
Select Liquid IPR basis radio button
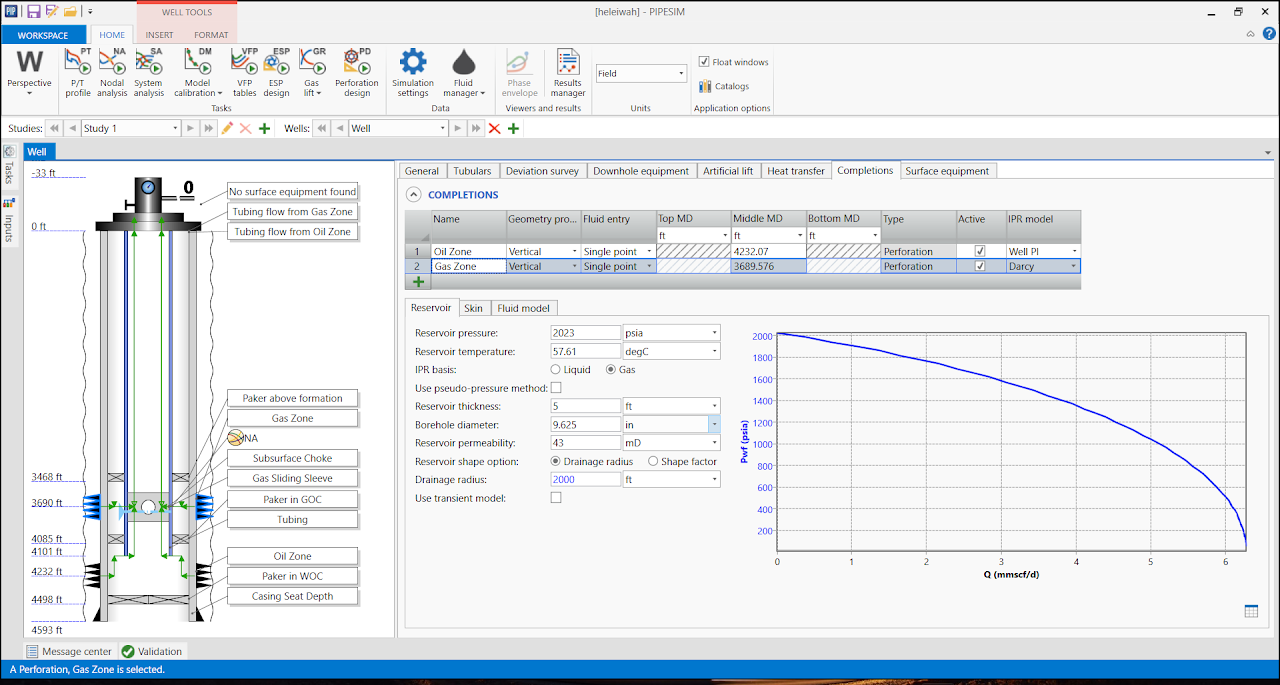pos(557,370)
